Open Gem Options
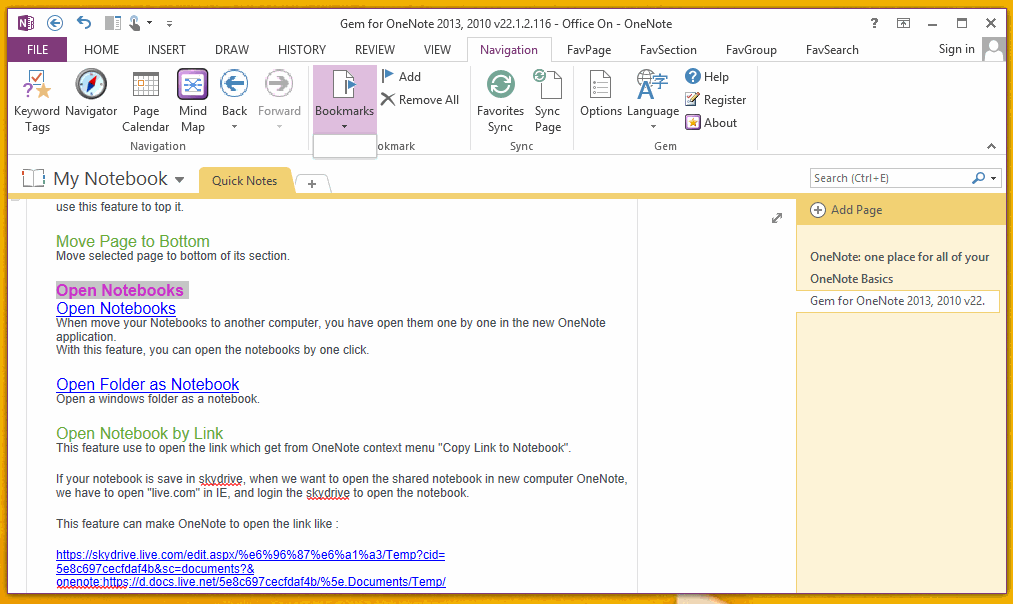 pyautogui.click(x=600, y=94)
